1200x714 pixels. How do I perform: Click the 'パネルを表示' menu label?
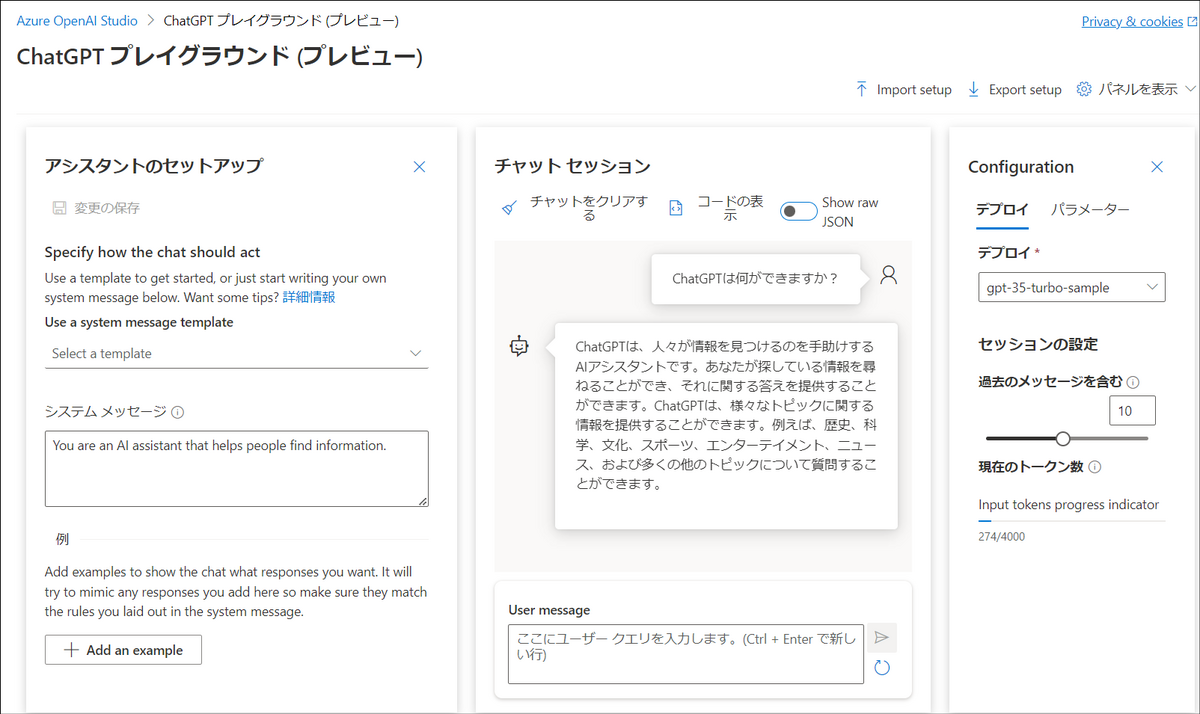1138,89
